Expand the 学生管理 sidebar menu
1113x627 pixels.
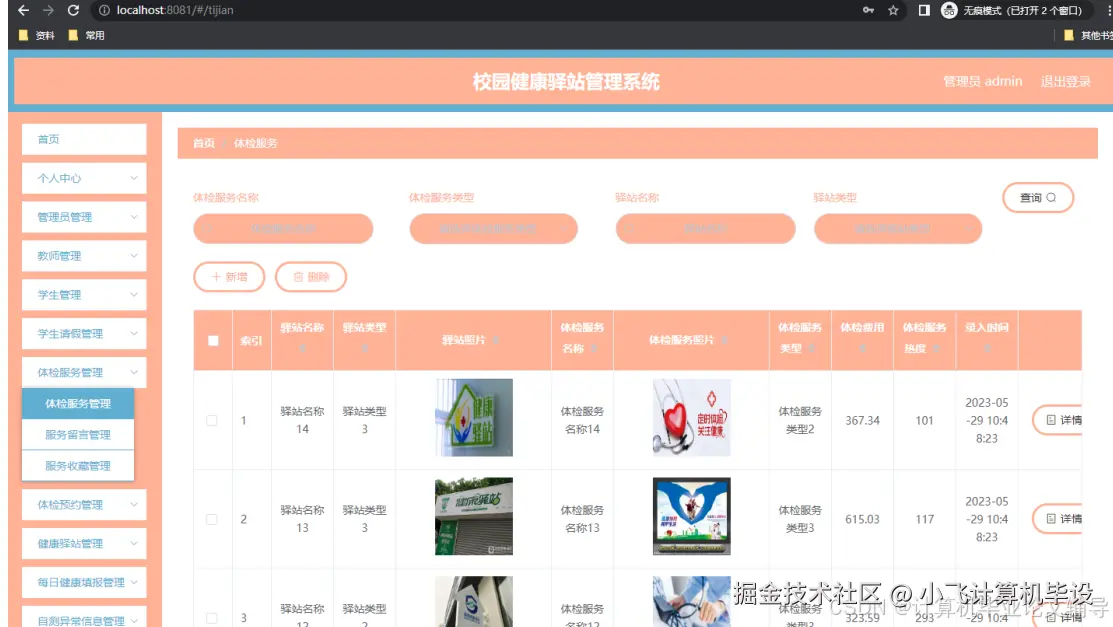click(83, 294)
